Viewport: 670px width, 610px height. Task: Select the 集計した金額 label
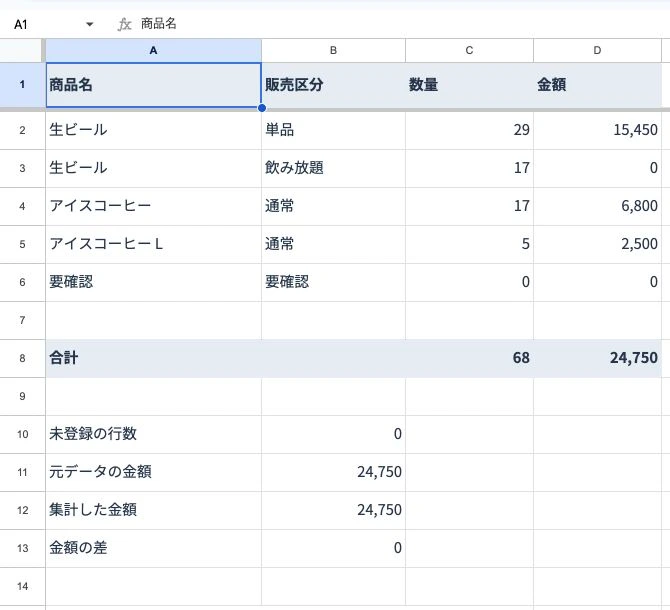[x=153, y=510]
